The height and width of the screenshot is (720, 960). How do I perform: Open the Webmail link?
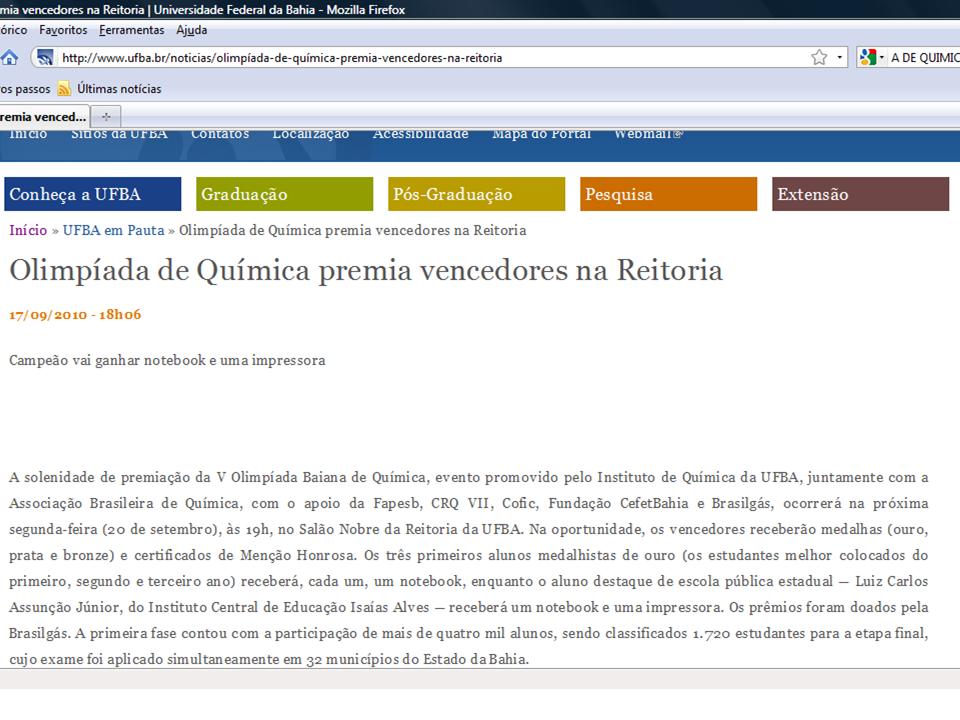(x=648, y=133)
